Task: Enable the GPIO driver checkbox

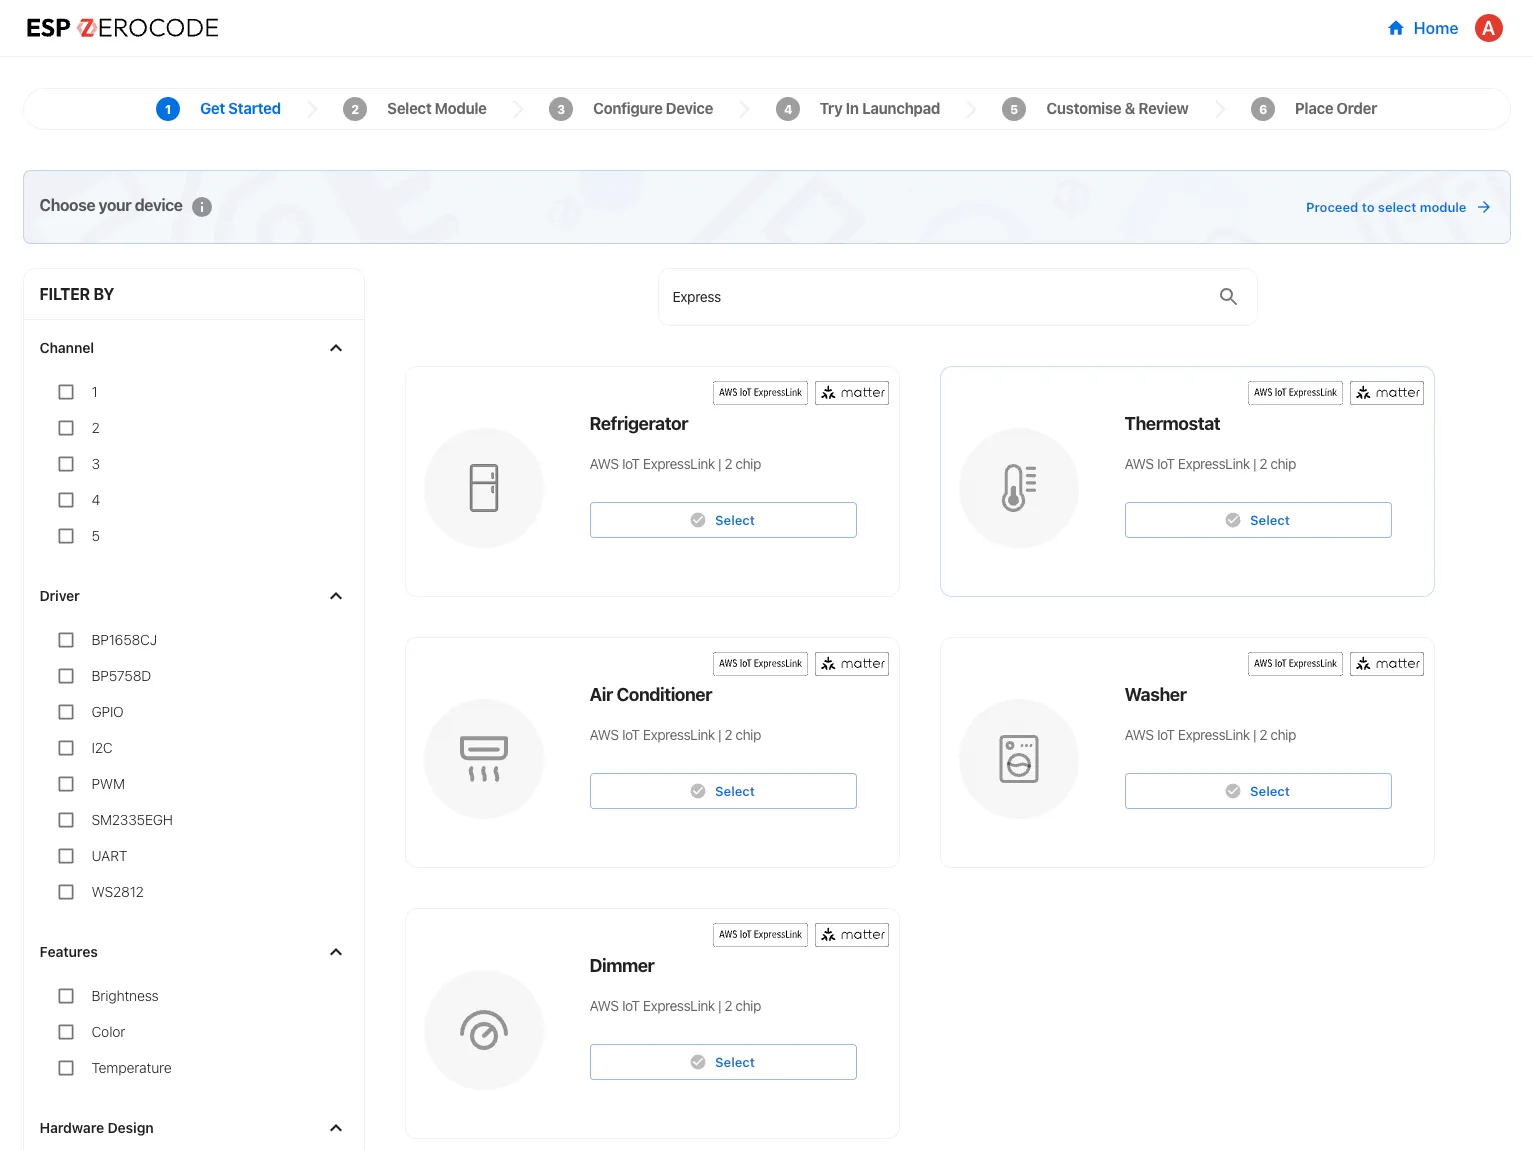Action: tap(66, 712)
